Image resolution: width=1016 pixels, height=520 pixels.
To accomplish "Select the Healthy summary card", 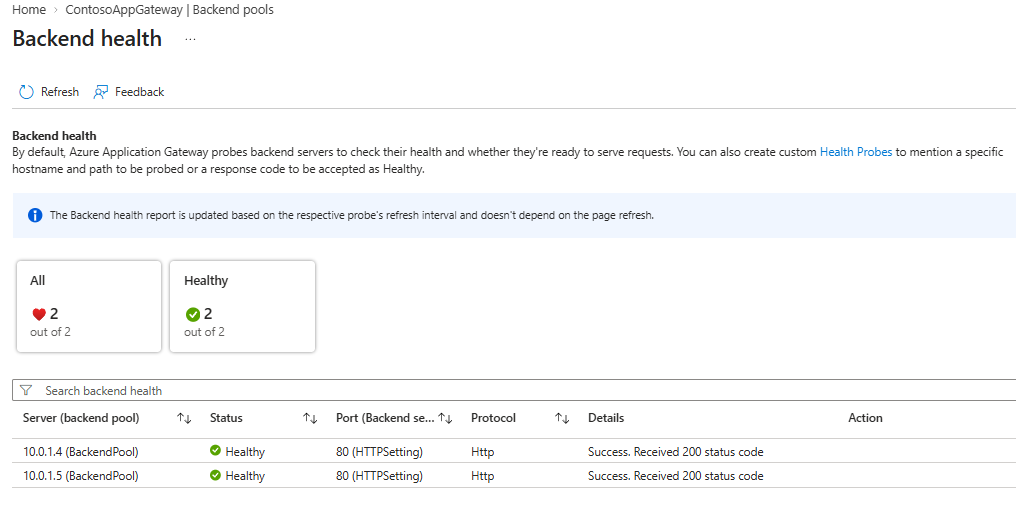I will point(242,306).
